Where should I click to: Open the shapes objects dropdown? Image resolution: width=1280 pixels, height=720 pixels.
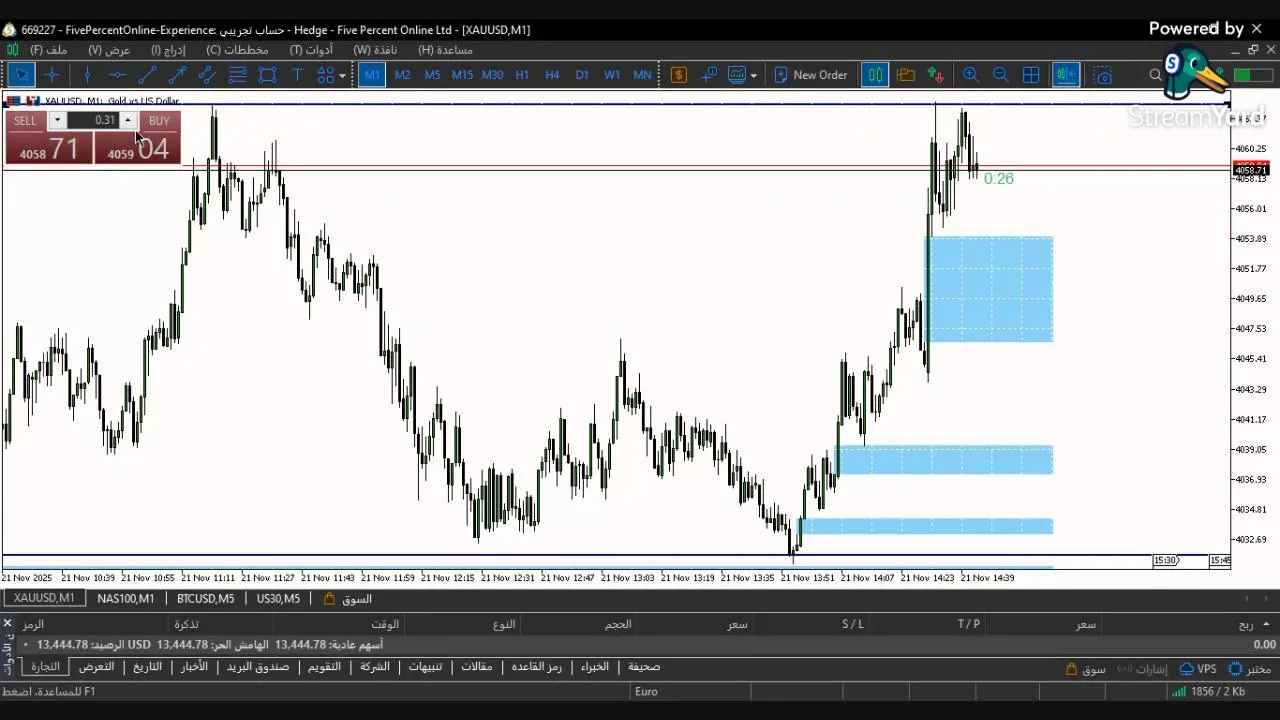click(342, 75)
